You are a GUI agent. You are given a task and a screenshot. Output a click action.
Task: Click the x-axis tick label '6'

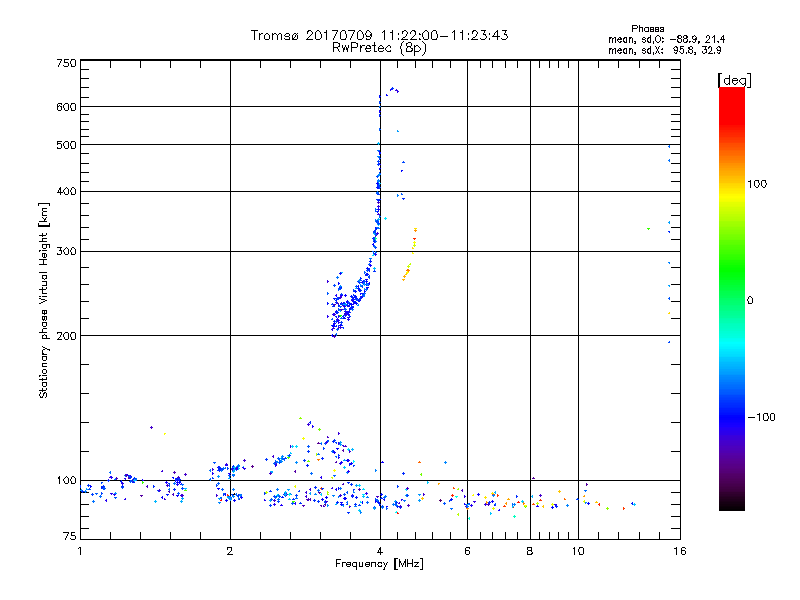(467, 551)
